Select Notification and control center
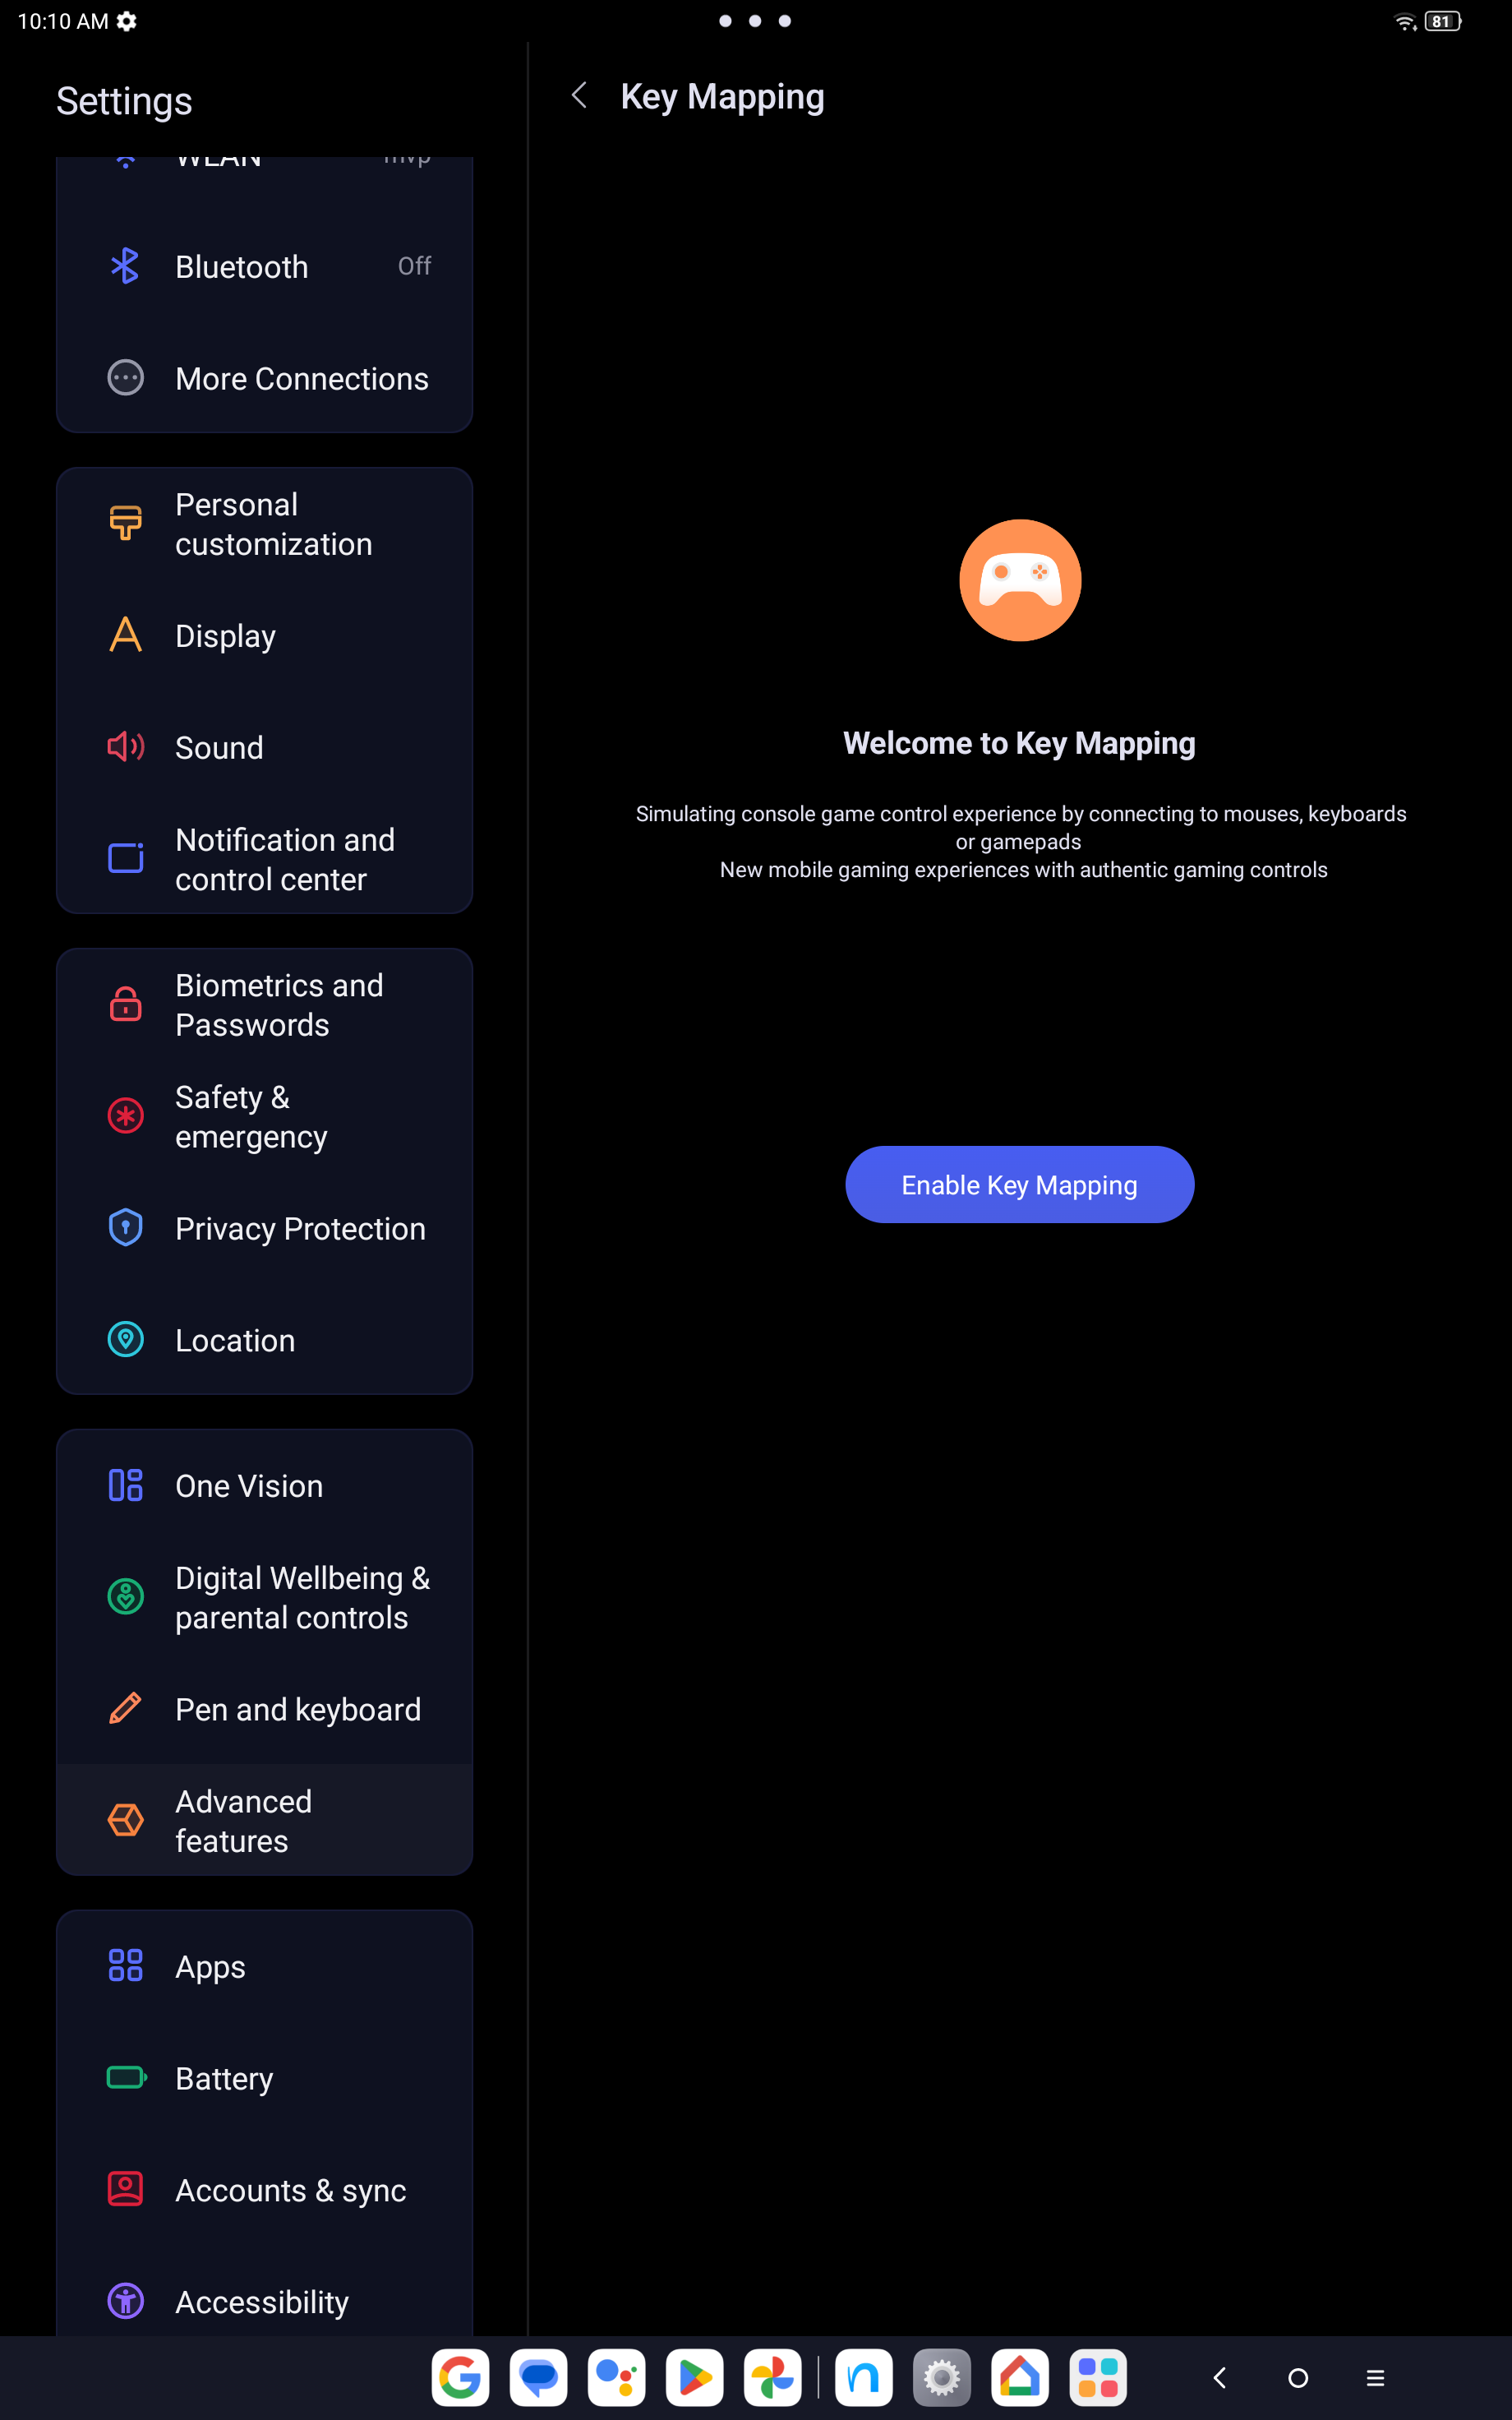 (x=264, y=859)
